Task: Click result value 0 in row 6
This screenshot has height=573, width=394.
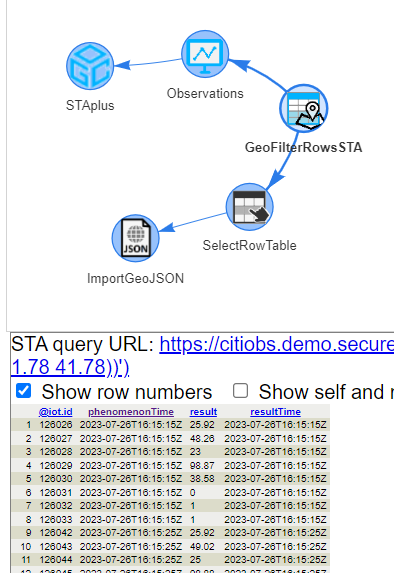Action: 193,493
